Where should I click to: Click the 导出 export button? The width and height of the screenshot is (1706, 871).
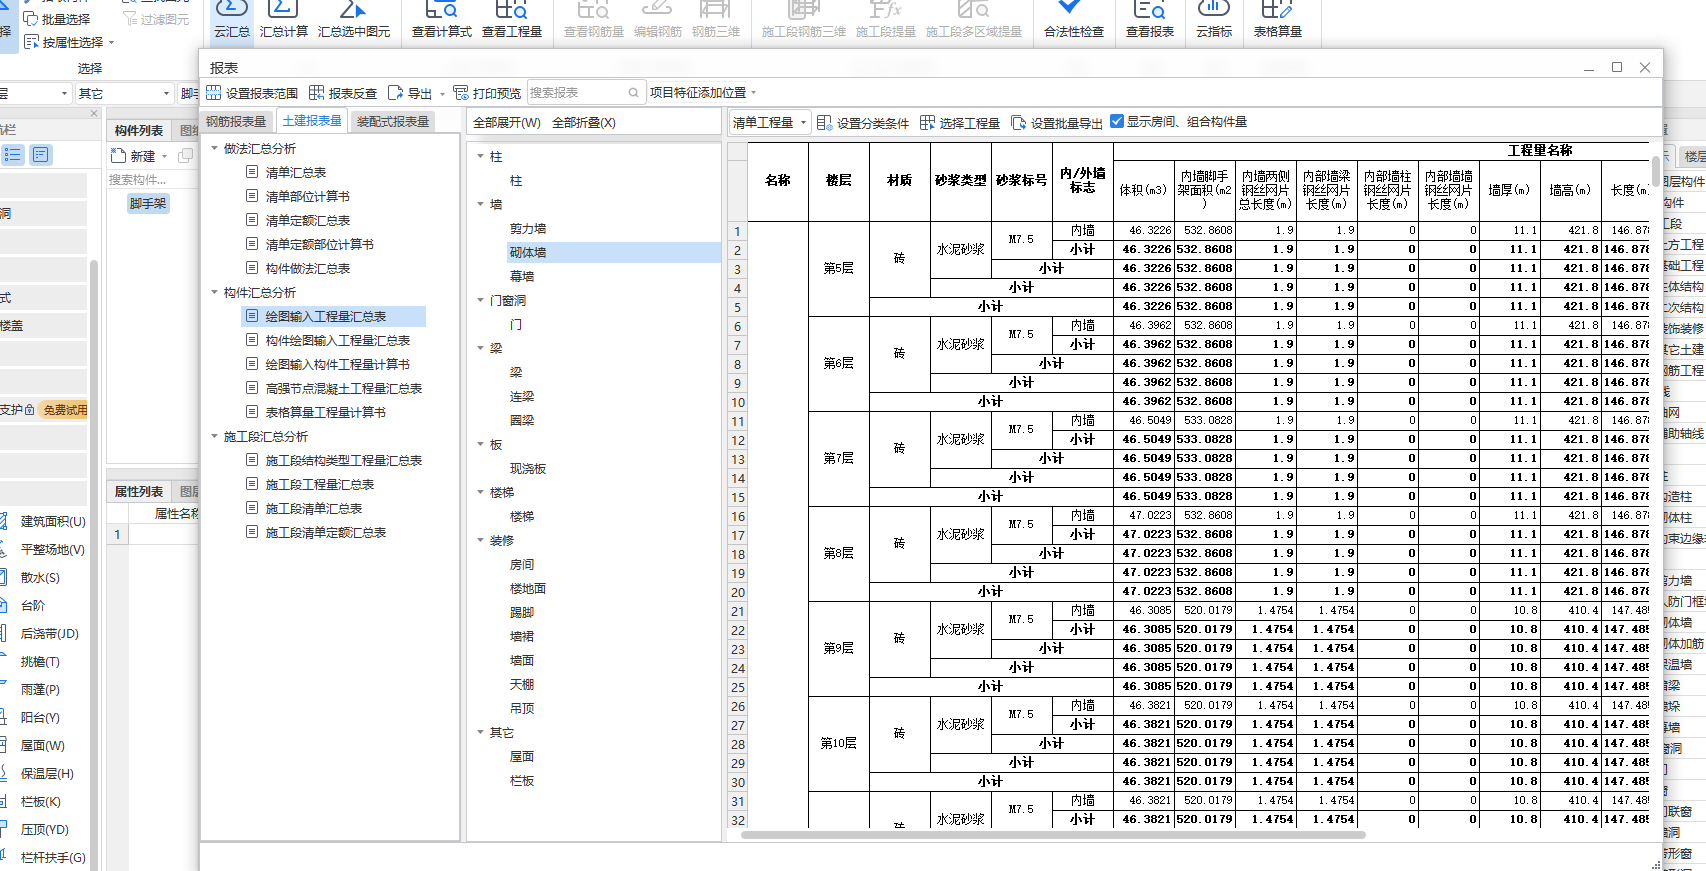click(x=410, y=93)
